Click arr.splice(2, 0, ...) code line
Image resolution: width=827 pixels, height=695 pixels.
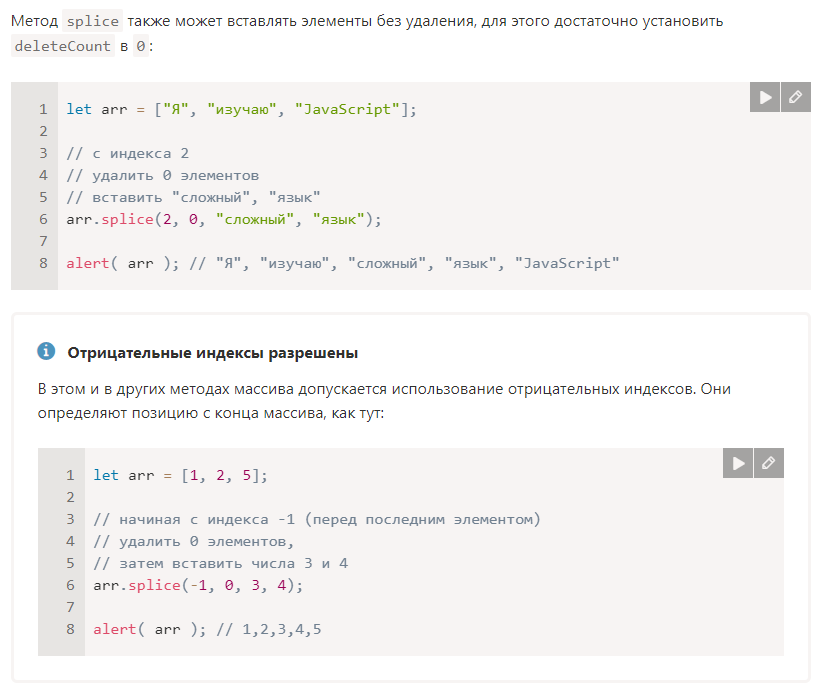(x=224, y=219)
